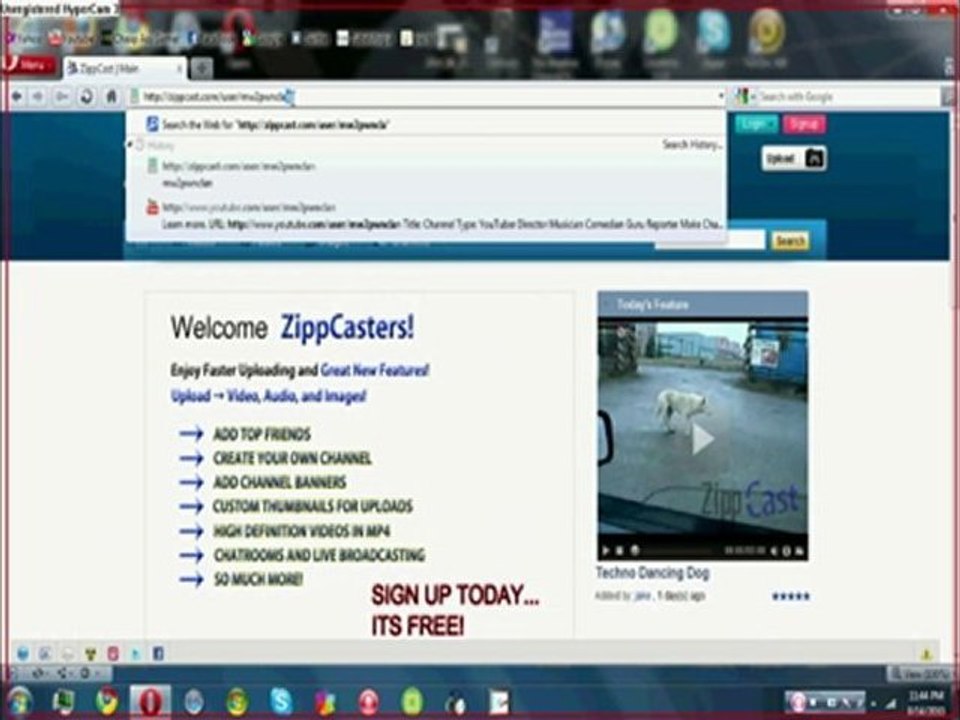
Task: Open the red Opera Menu button
Action: (28, 65)
